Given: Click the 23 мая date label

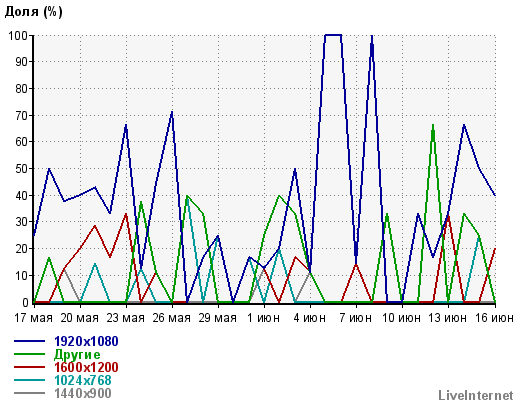Looking at the screenshot, I should coord(126,318).
